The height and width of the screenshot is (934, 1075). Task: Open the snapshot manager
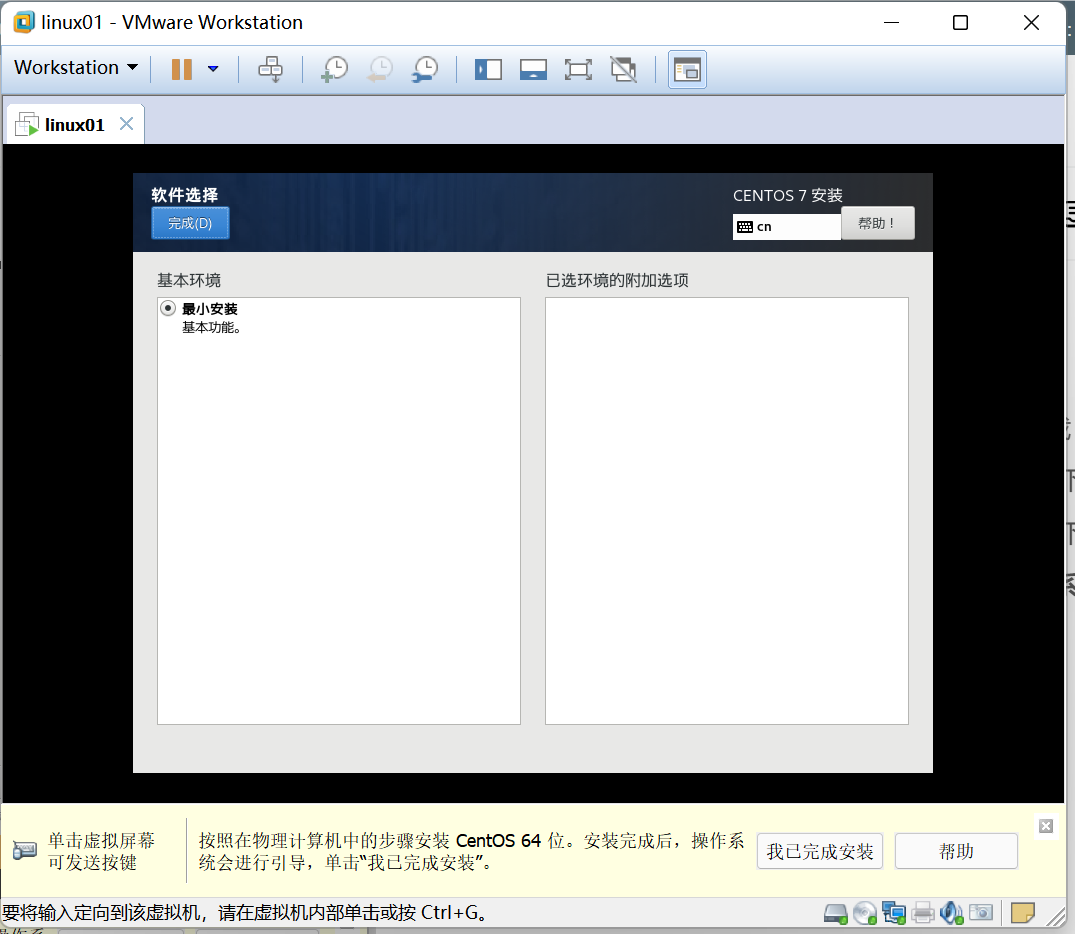pyautogui.click(x=425, y=69)
